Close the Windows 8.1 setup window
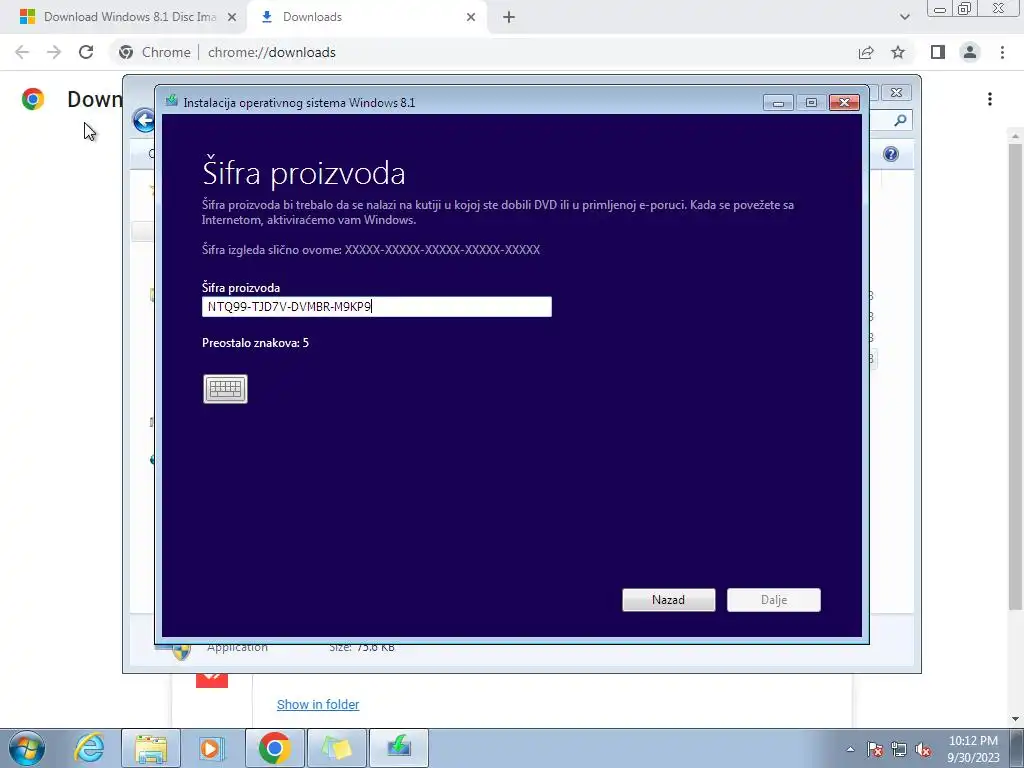Image resolution: width=1024 pixels, height=768 pixels. coord(844,103)
